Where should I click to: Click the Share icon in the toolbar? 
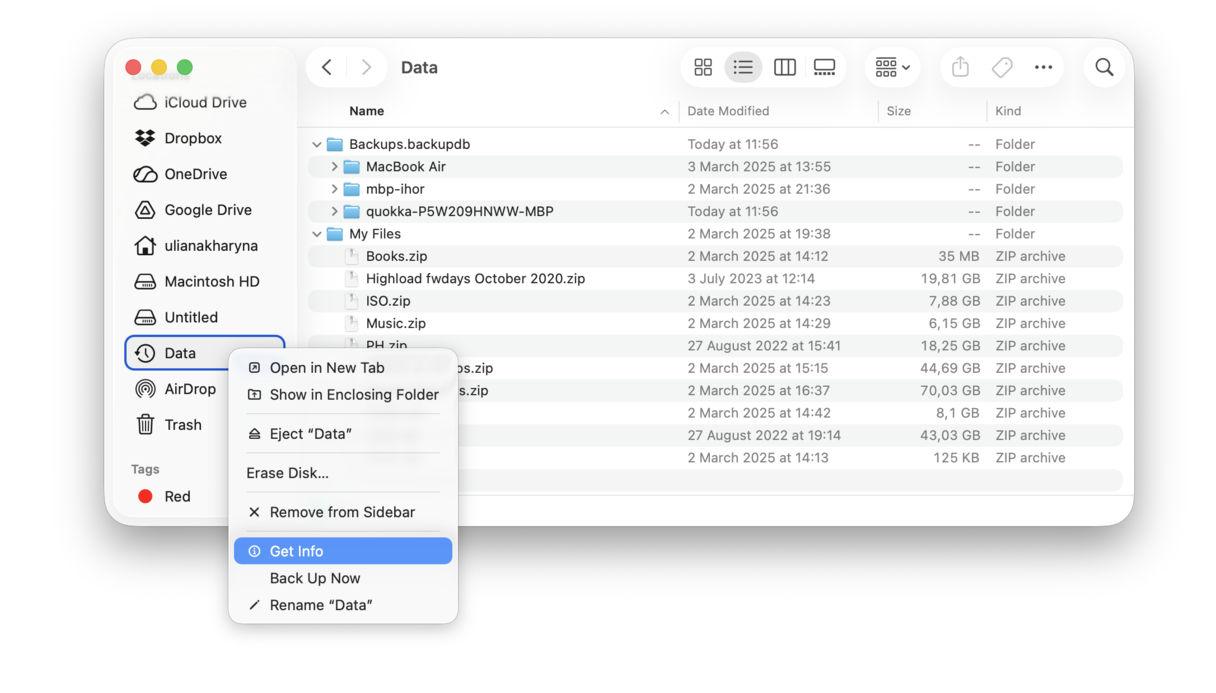click(959, 67)
